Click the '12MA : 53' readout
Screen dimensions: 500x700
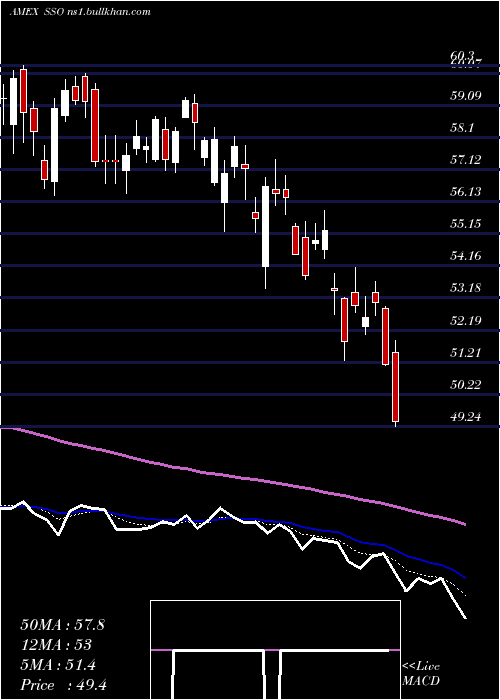click(x=56, y=645)
